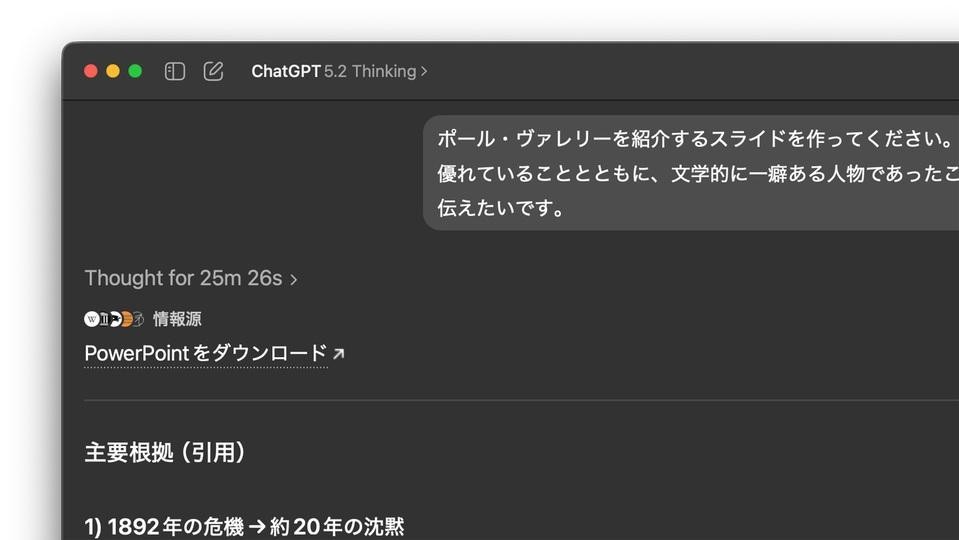Click the chevron after '5.2 Thinking'

click(424, 71)
